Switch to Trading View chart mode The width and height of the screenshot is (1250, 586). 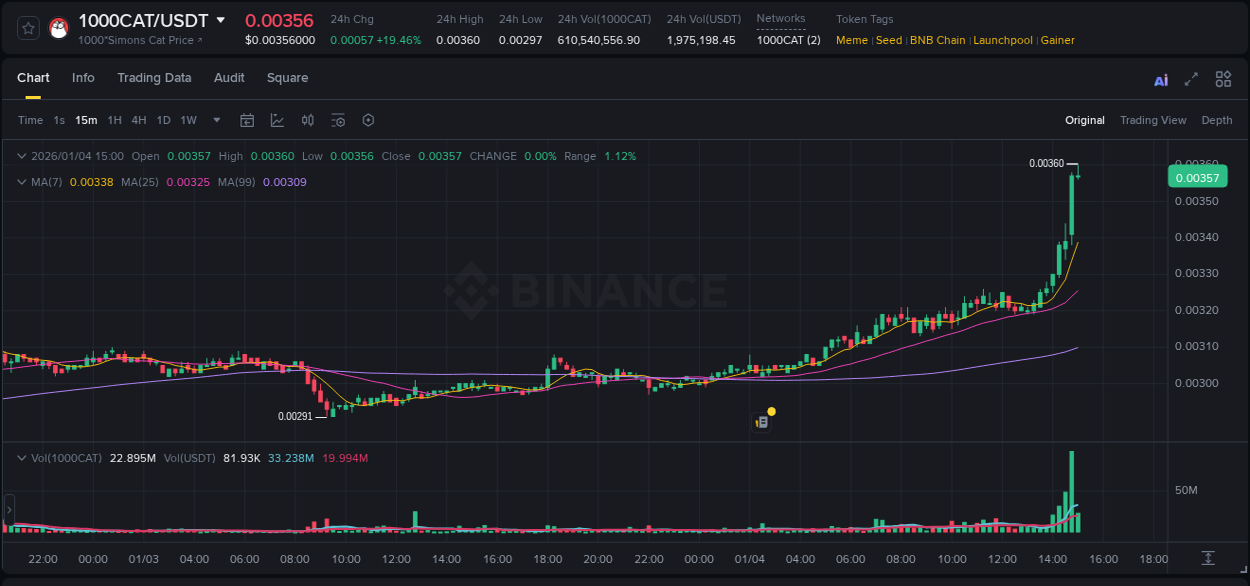(x=1153, y=120)
